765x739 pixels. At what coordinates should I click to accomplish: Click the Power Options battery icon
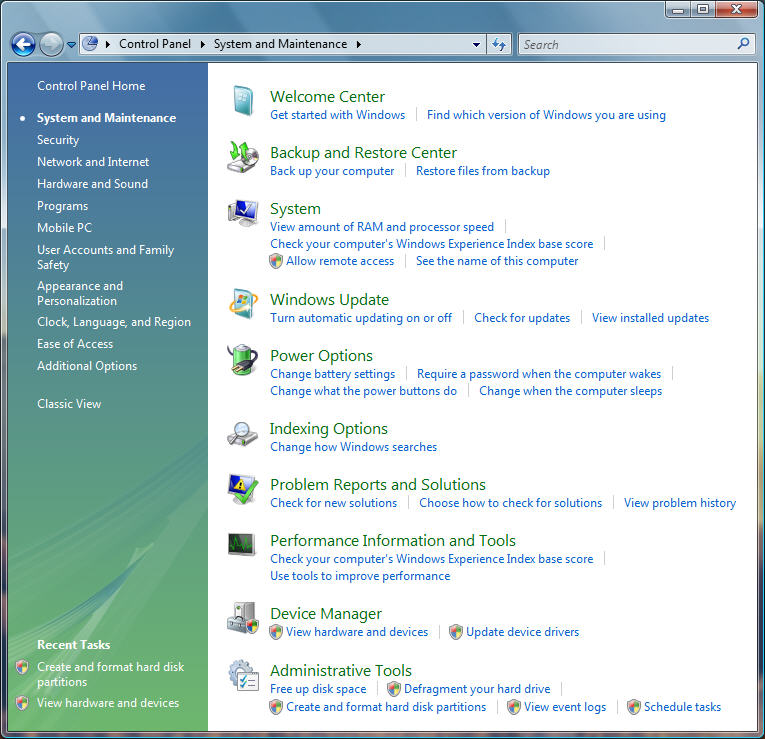click(x=243, y=361)
